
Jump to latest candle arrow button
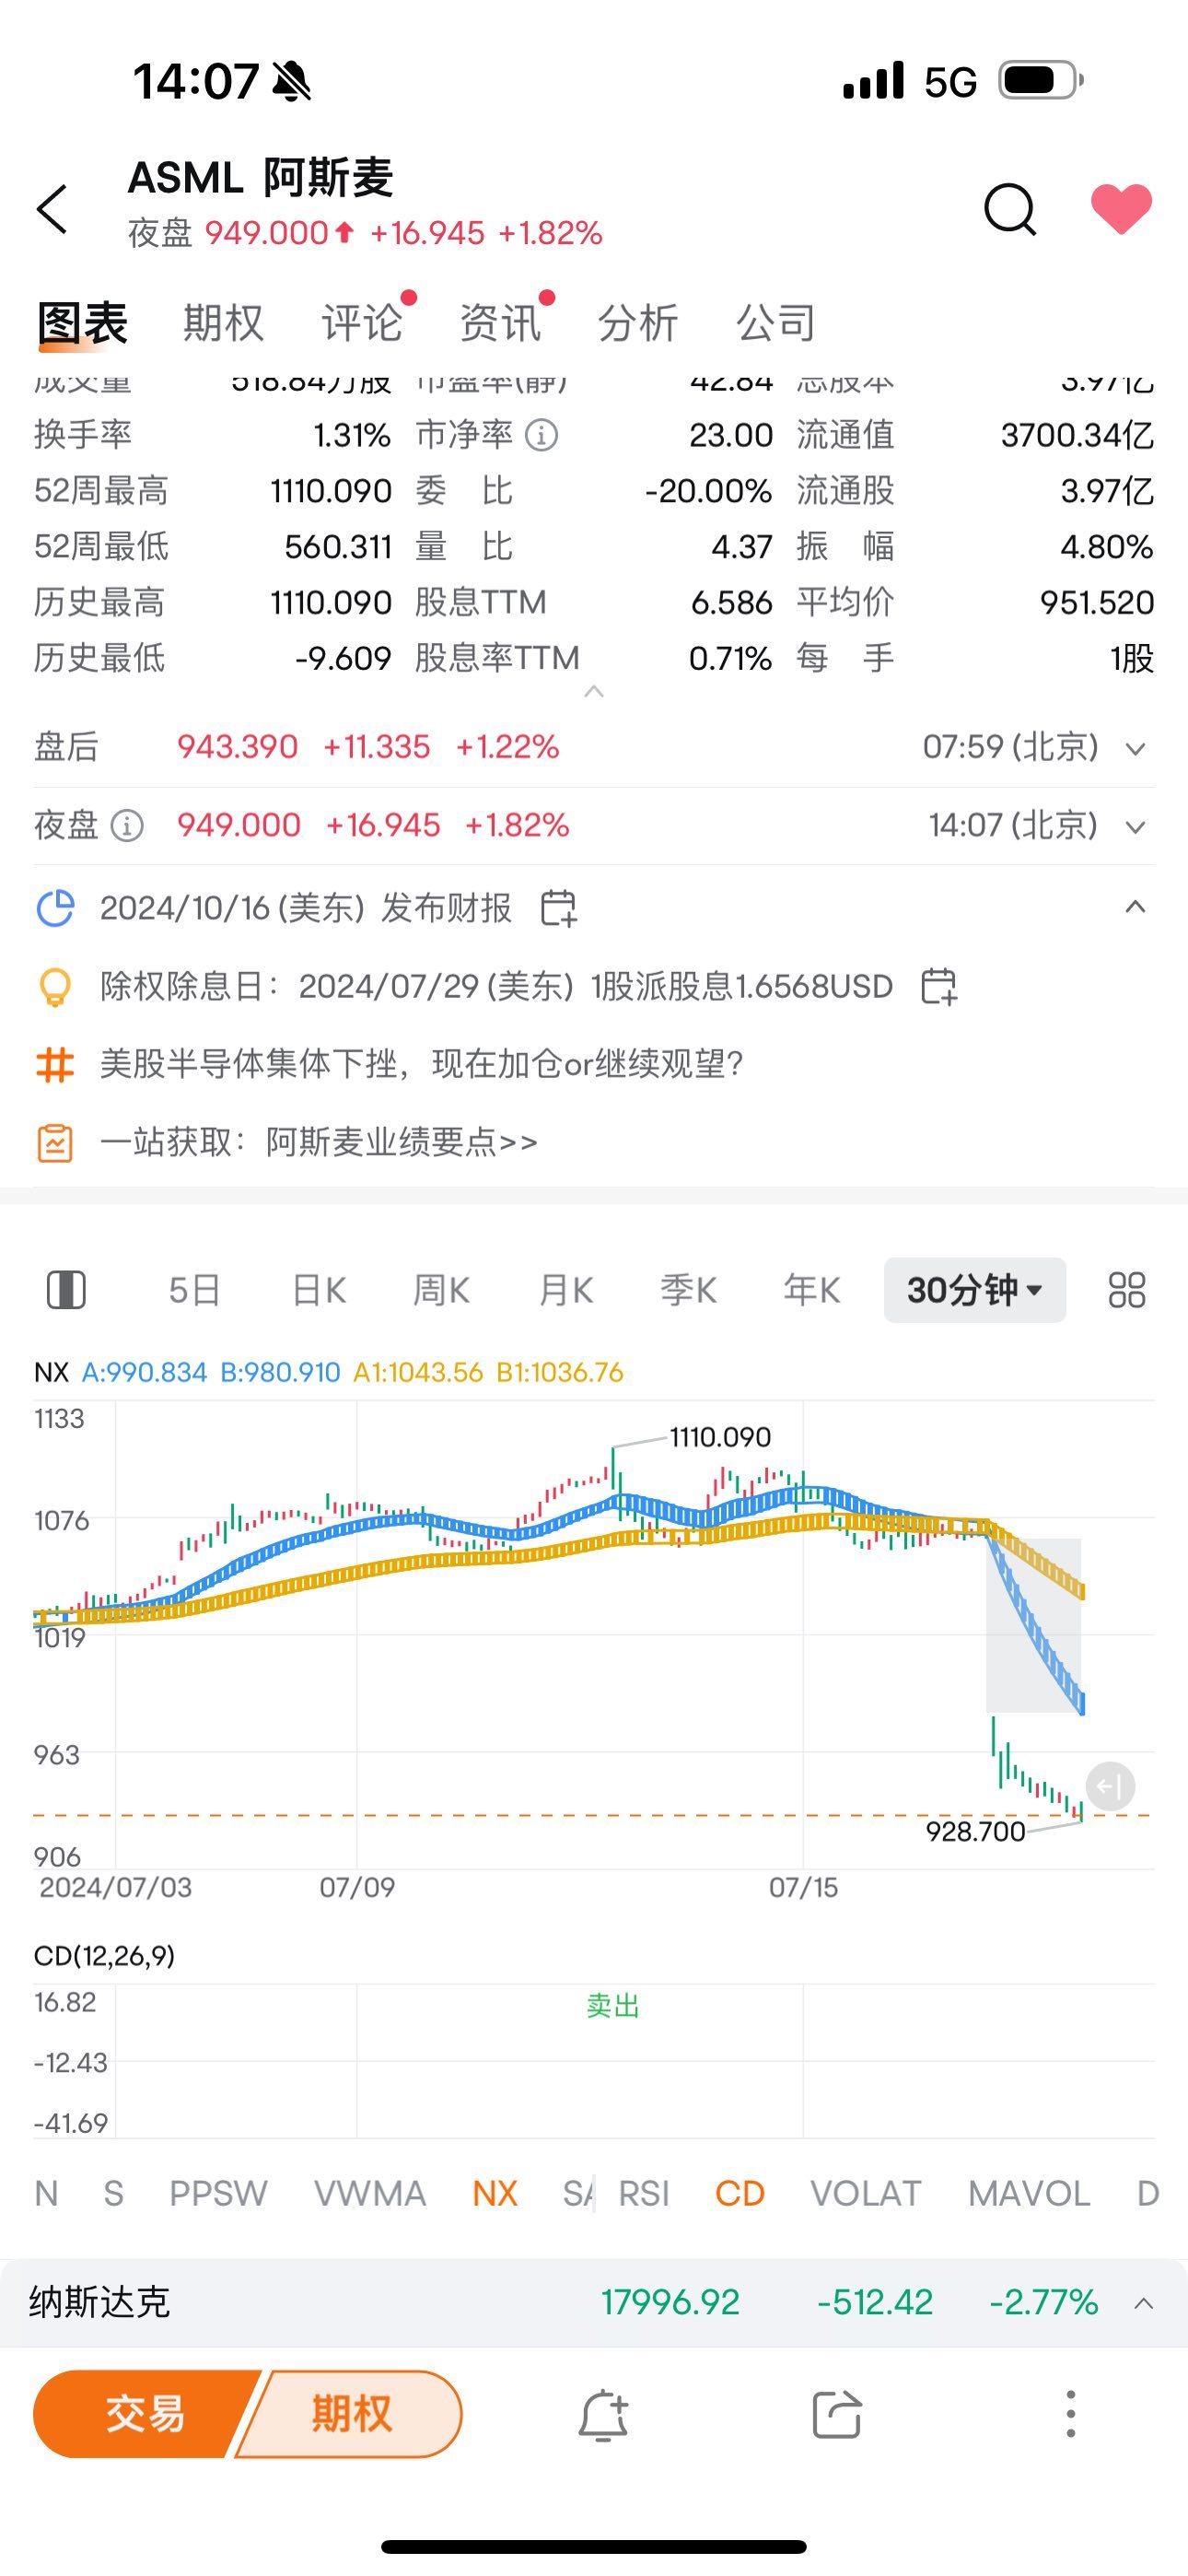[x=1110, y=1786]
